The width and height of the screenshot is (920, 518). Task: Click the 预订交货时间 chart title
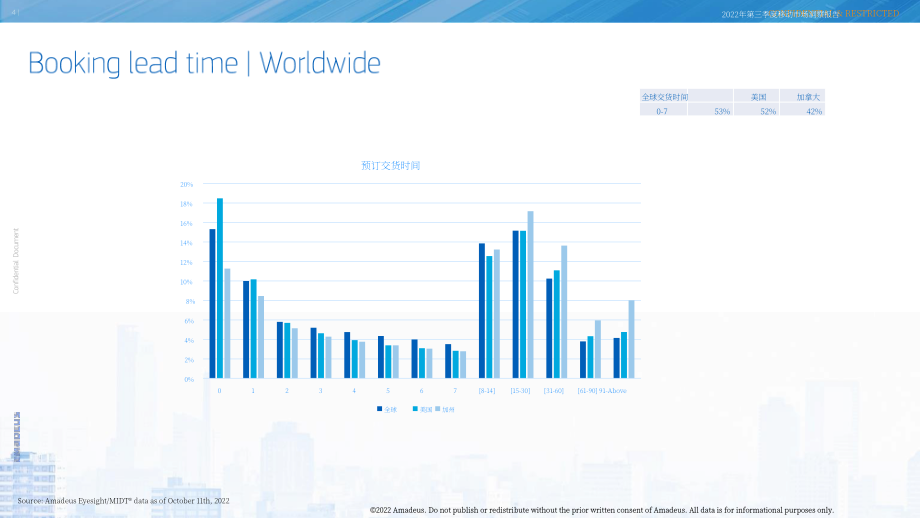pyautogui.click(x=391, y=165)
